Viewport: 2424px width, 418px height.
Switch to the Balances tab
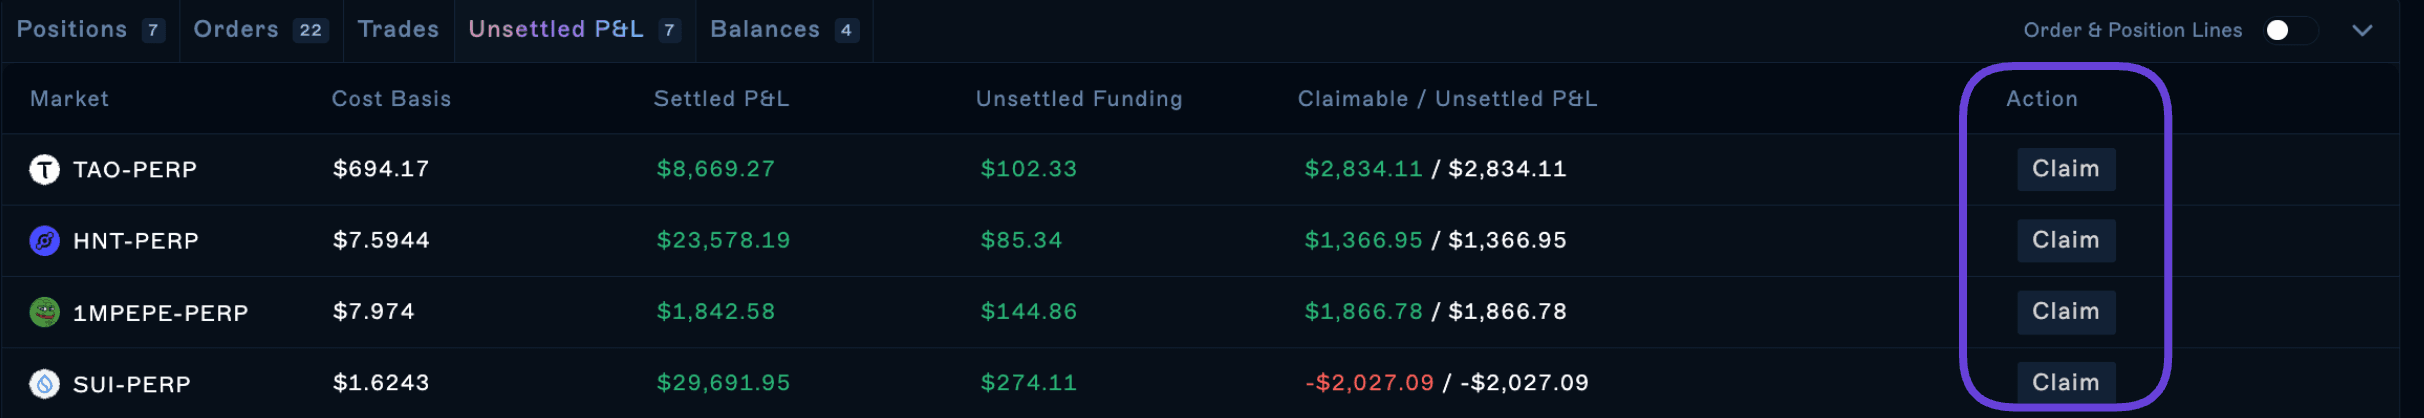tap(784, 30)
